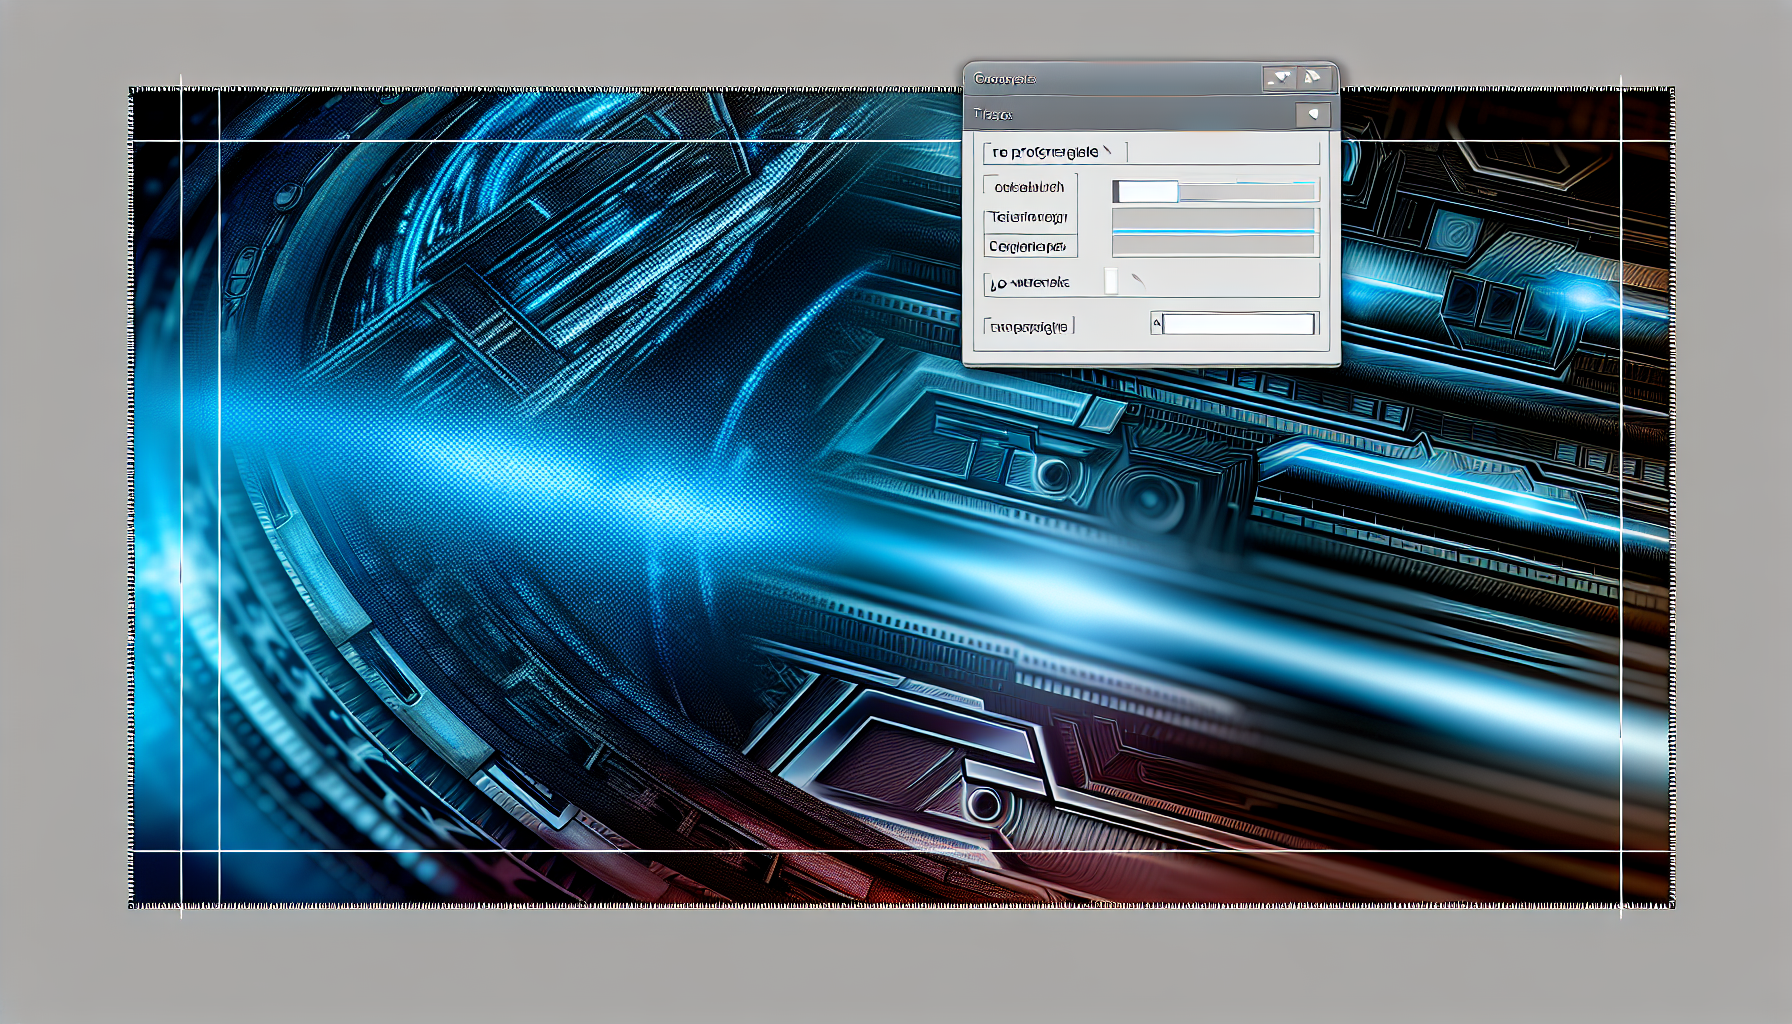Screen dimensions: 1792x1024
Task: Click the arrow next to the top dropdown label
Action: [x=1108, y=151]
